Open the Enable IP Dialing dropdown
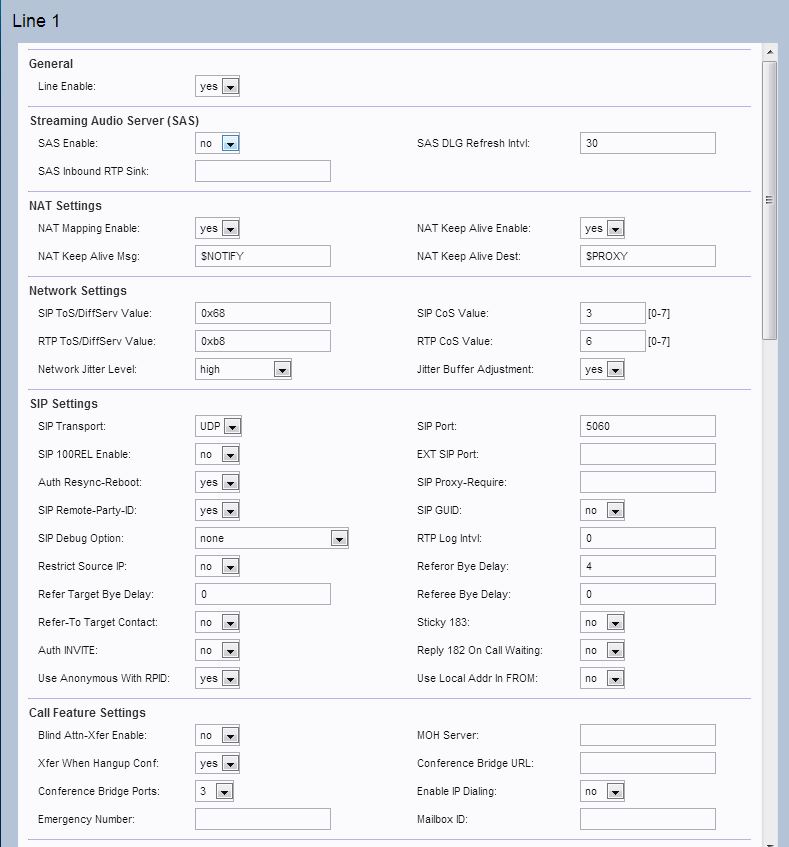The image size is (789, 847). [602, 792]
